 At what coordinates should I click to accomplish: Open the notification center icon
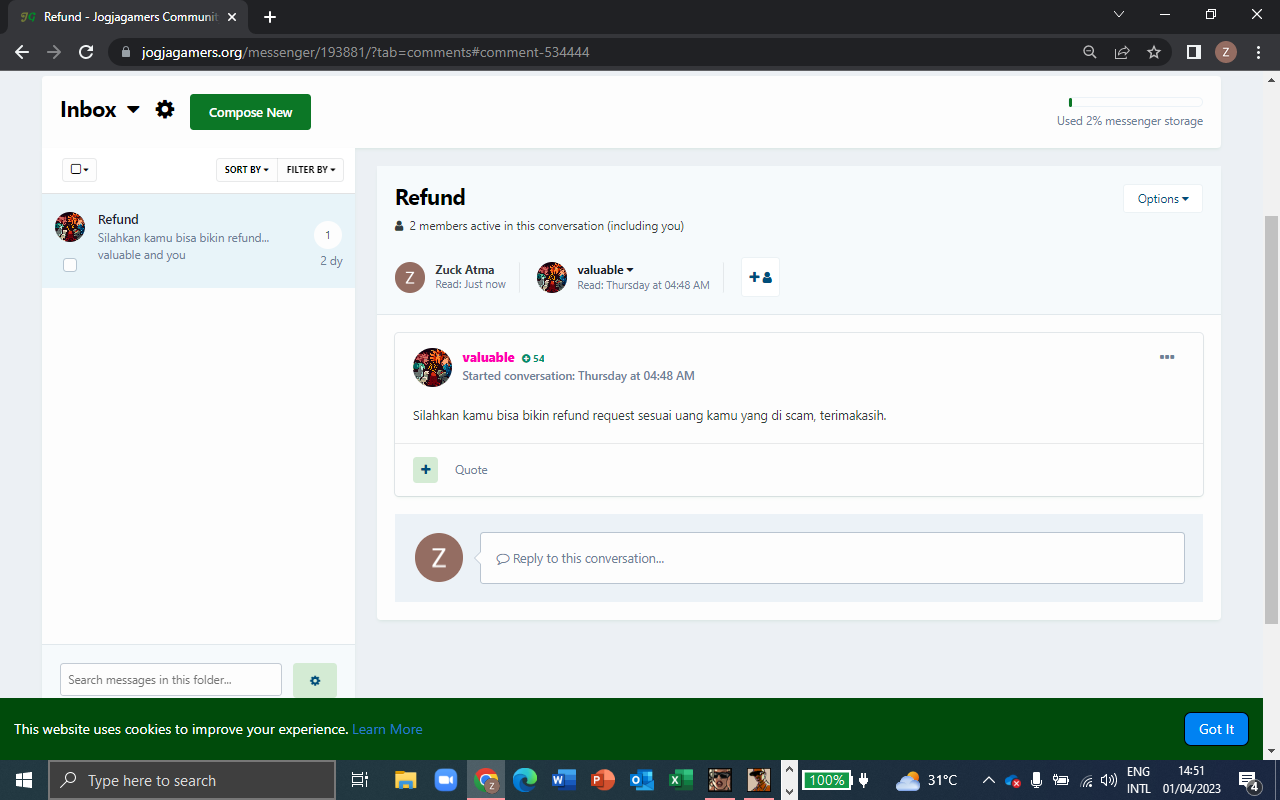[1249, 780]
